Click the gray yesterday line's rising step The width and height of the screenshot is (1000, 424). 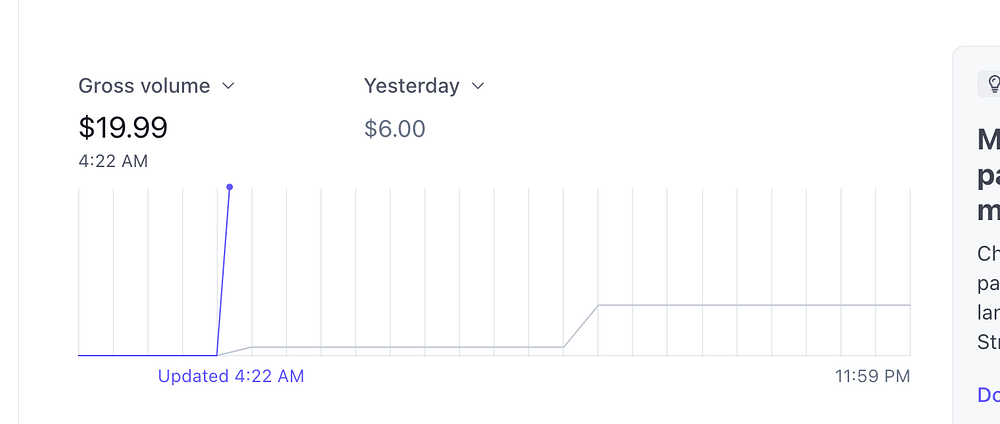pyautogui.click(x=581, y=325)
